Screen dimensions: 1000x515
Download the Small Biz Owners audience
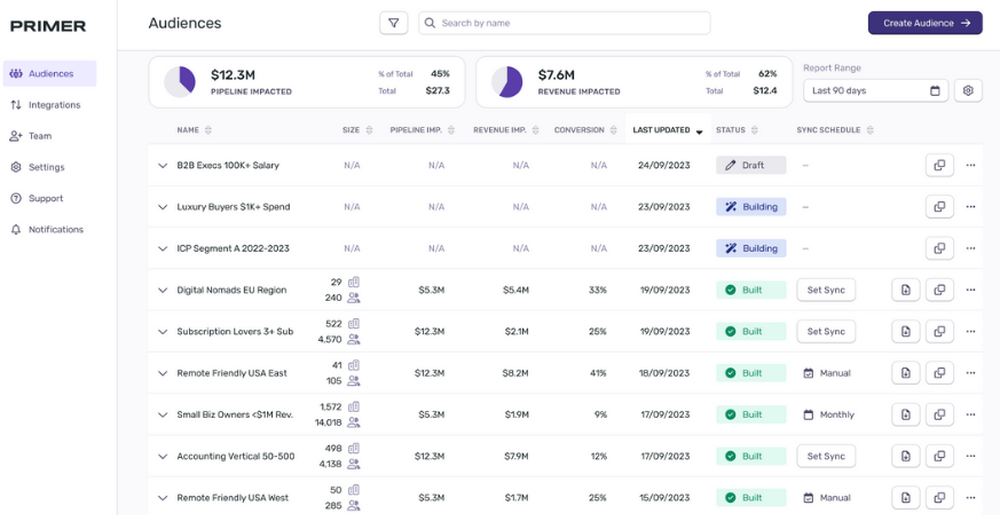click(x=906, y=414)
